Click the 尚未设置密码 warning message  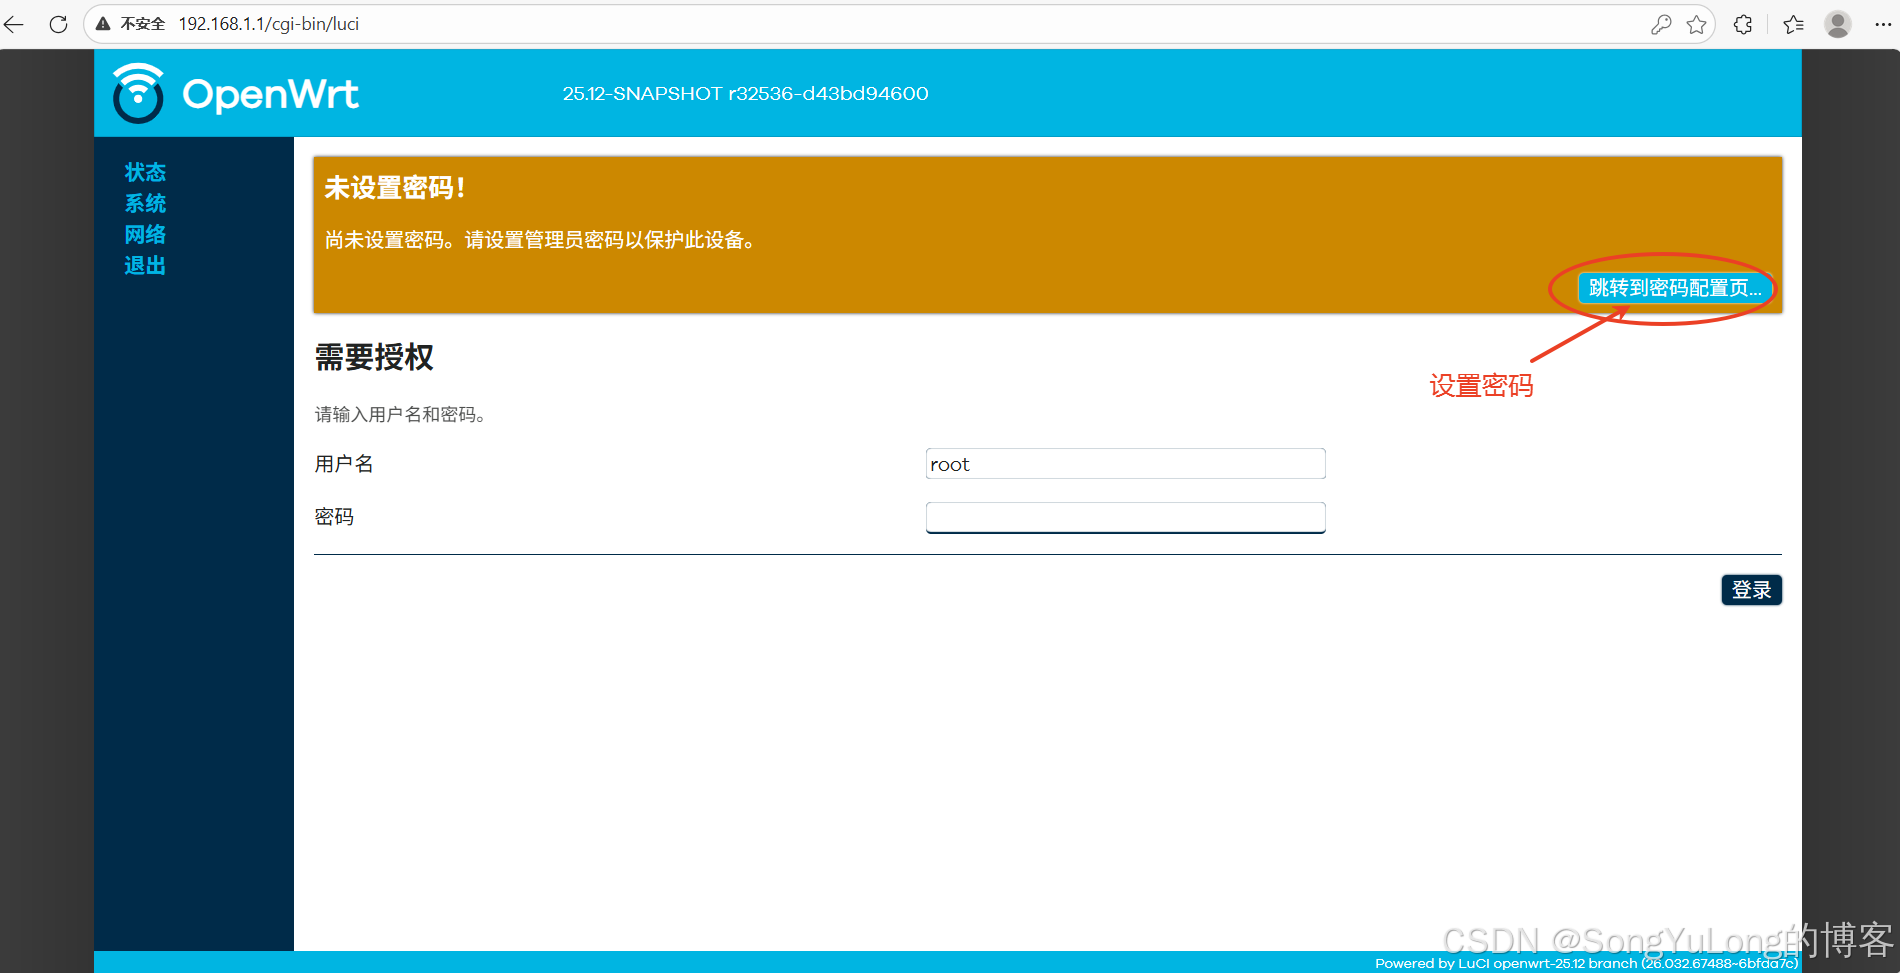click(540, 240)
